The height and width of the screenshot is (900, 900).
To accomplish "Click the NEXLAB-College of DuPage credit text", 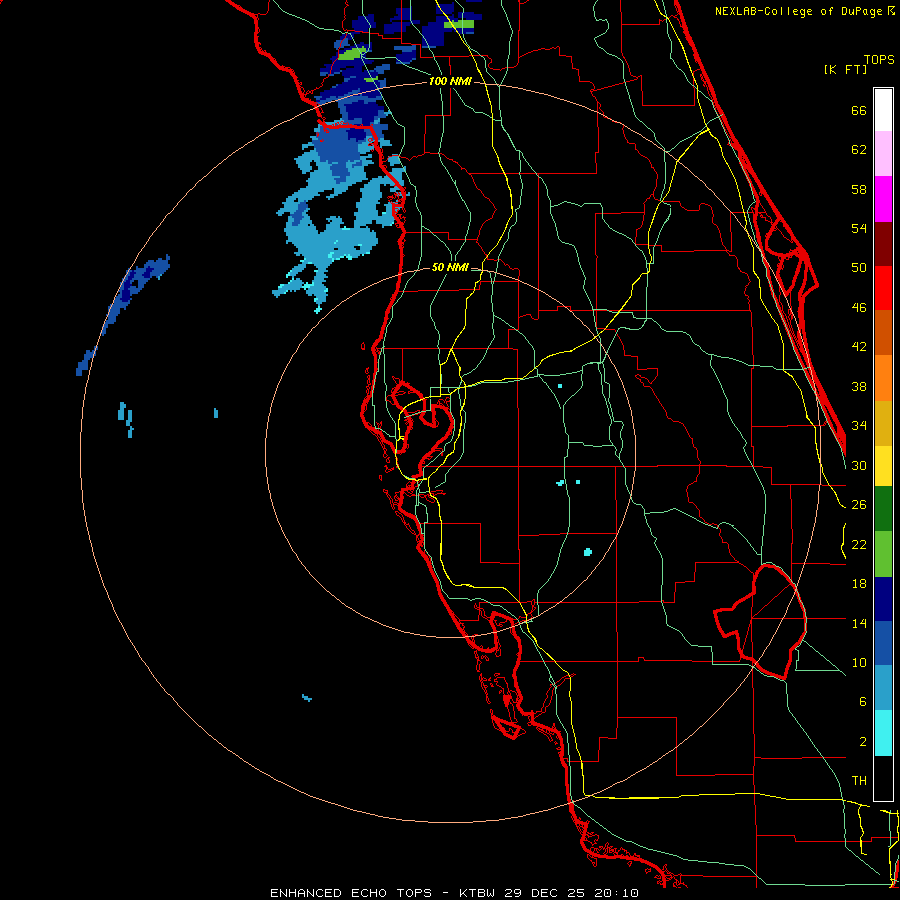I will (x=800, y=11).
